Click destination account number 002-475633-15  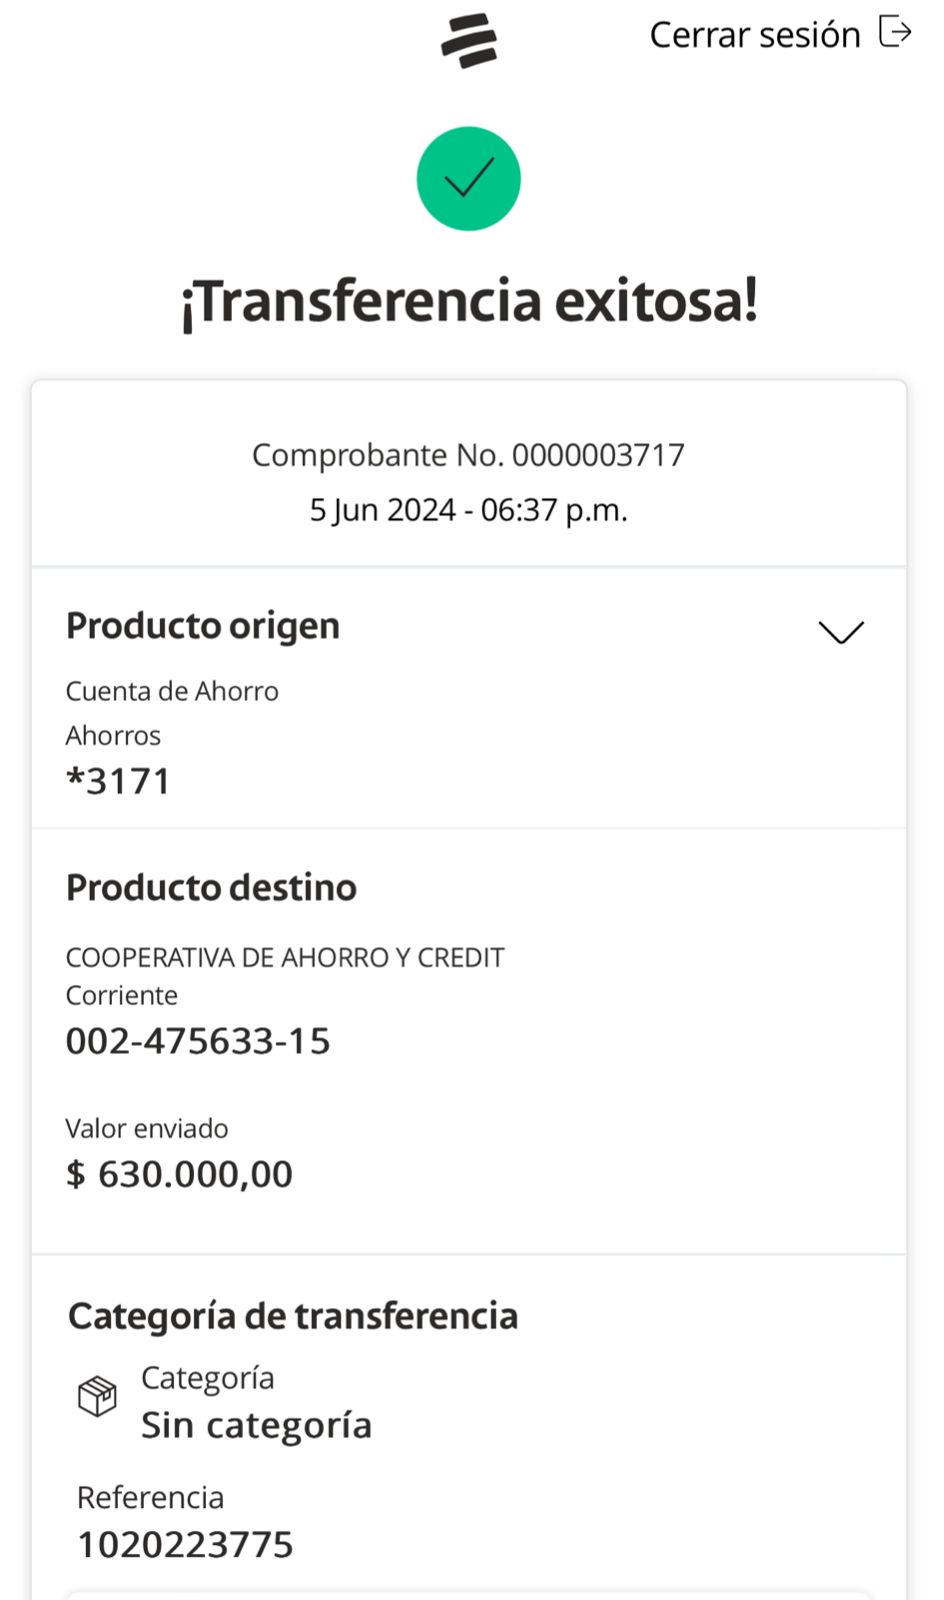click(x=198, y=1041)
